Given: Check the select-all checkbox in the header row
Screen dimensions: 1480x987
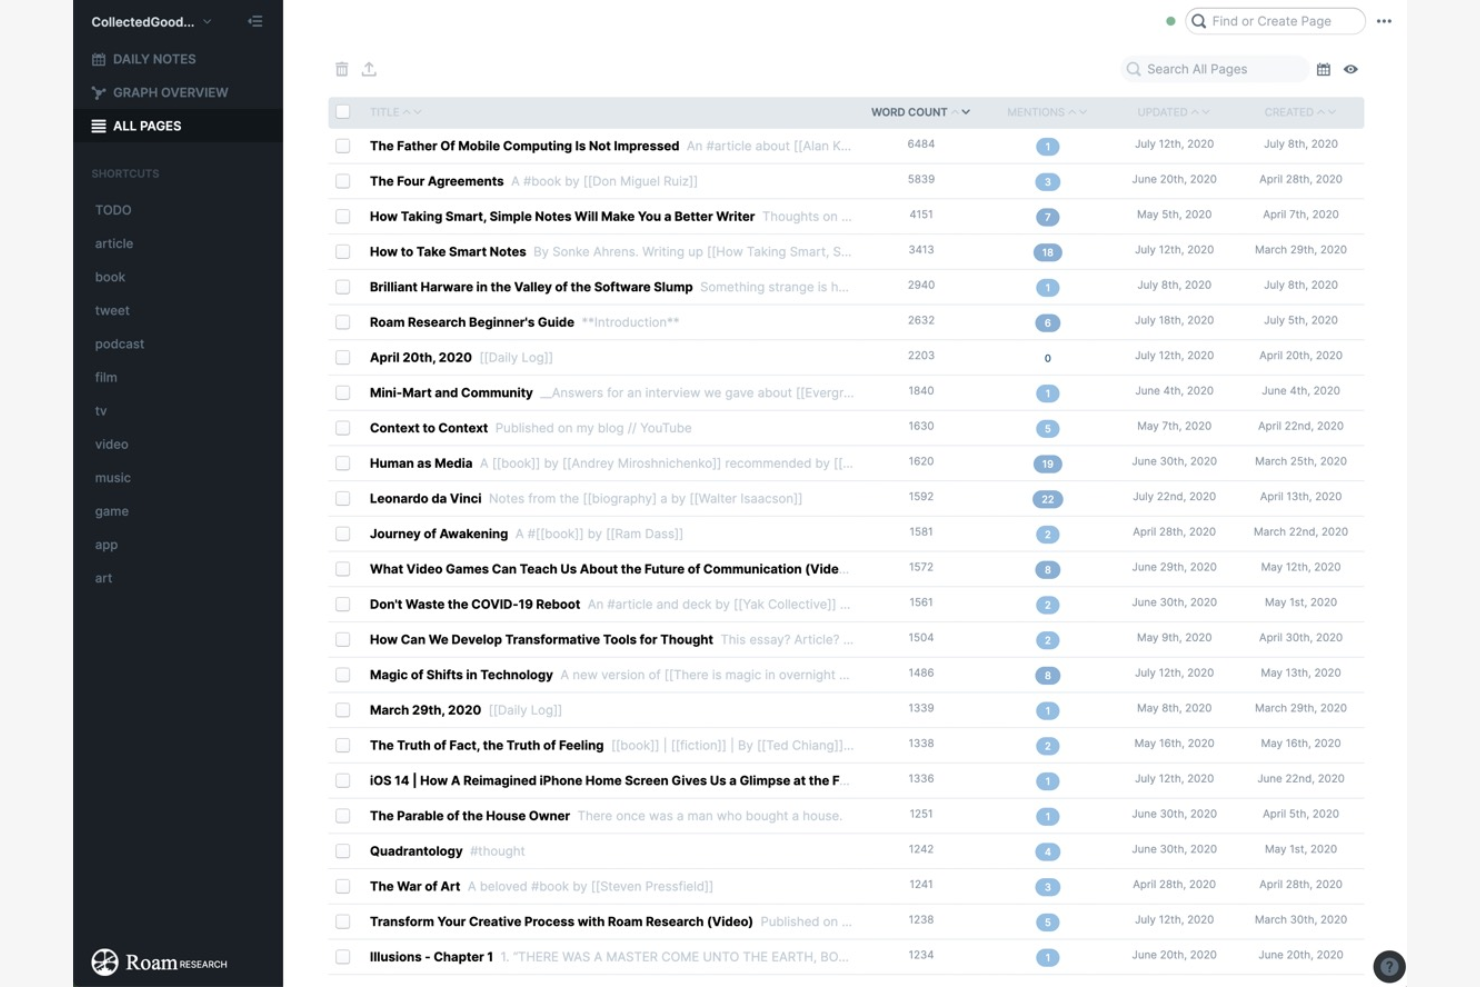Looking at the screenshot, I should [342, 112].
